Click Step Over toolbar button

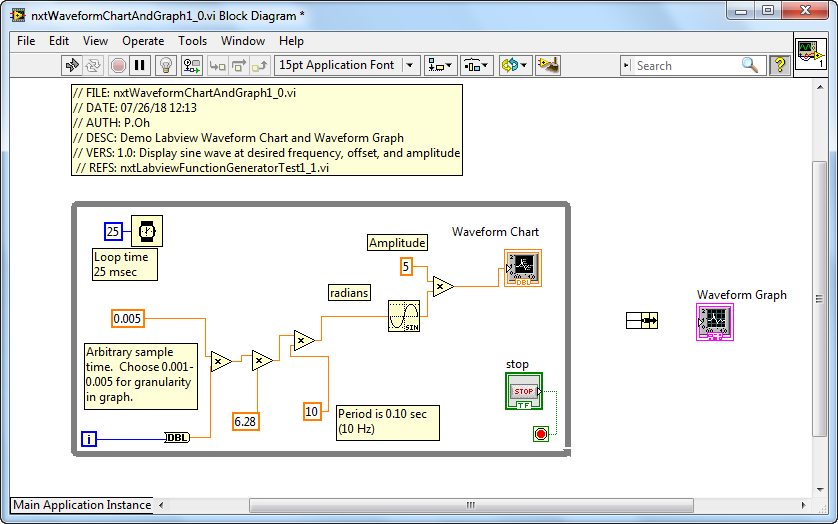tap(238, 66)
